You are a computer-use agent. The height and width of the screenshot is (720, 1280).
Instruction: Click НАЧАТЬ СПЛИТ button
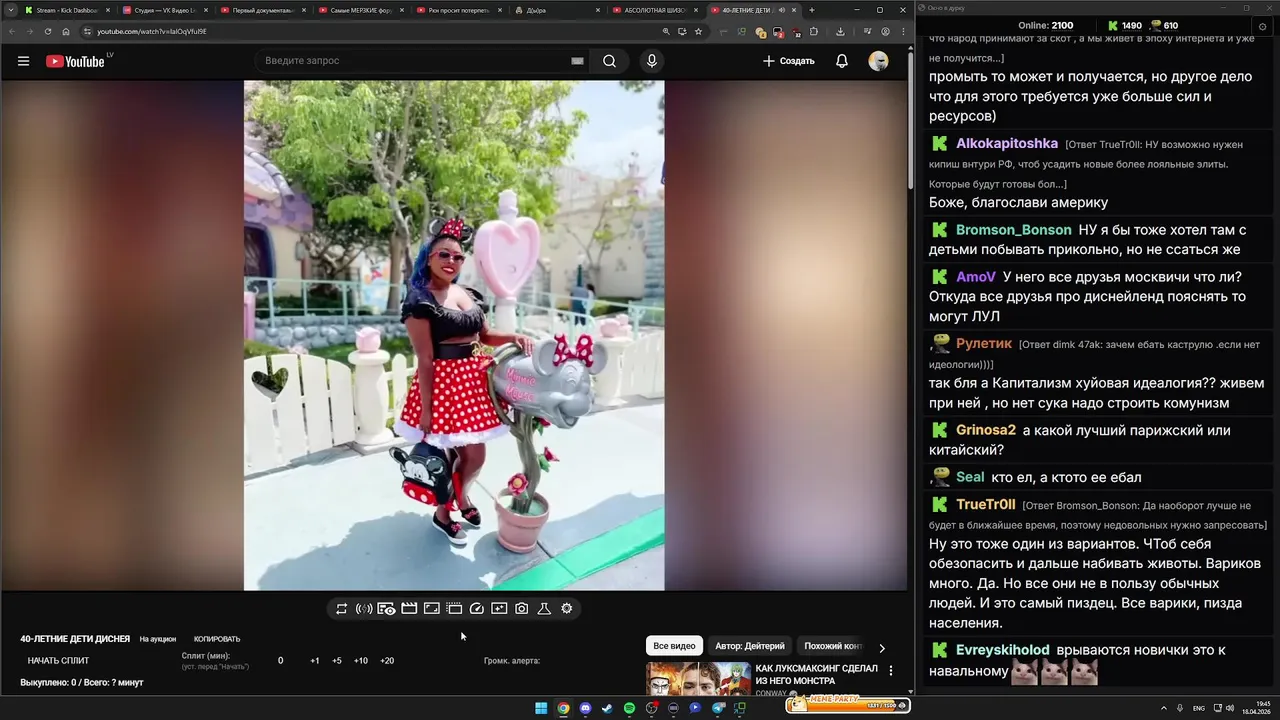click(x=58, y=660)
